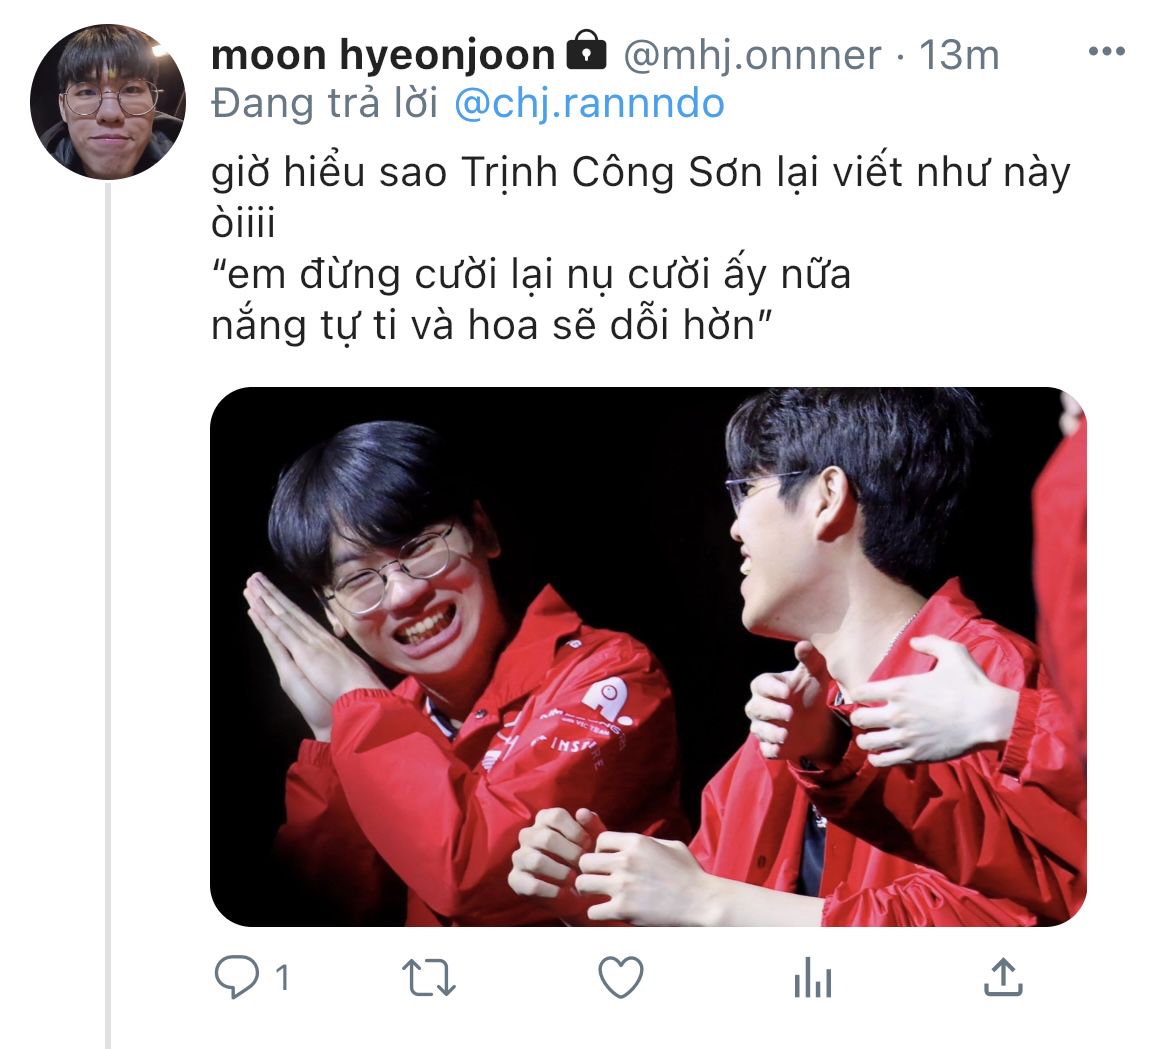This screenshot has width=1170, height=1049.
Task: Tap the share upload arrow icon
Action: [x=1004, y=977]
